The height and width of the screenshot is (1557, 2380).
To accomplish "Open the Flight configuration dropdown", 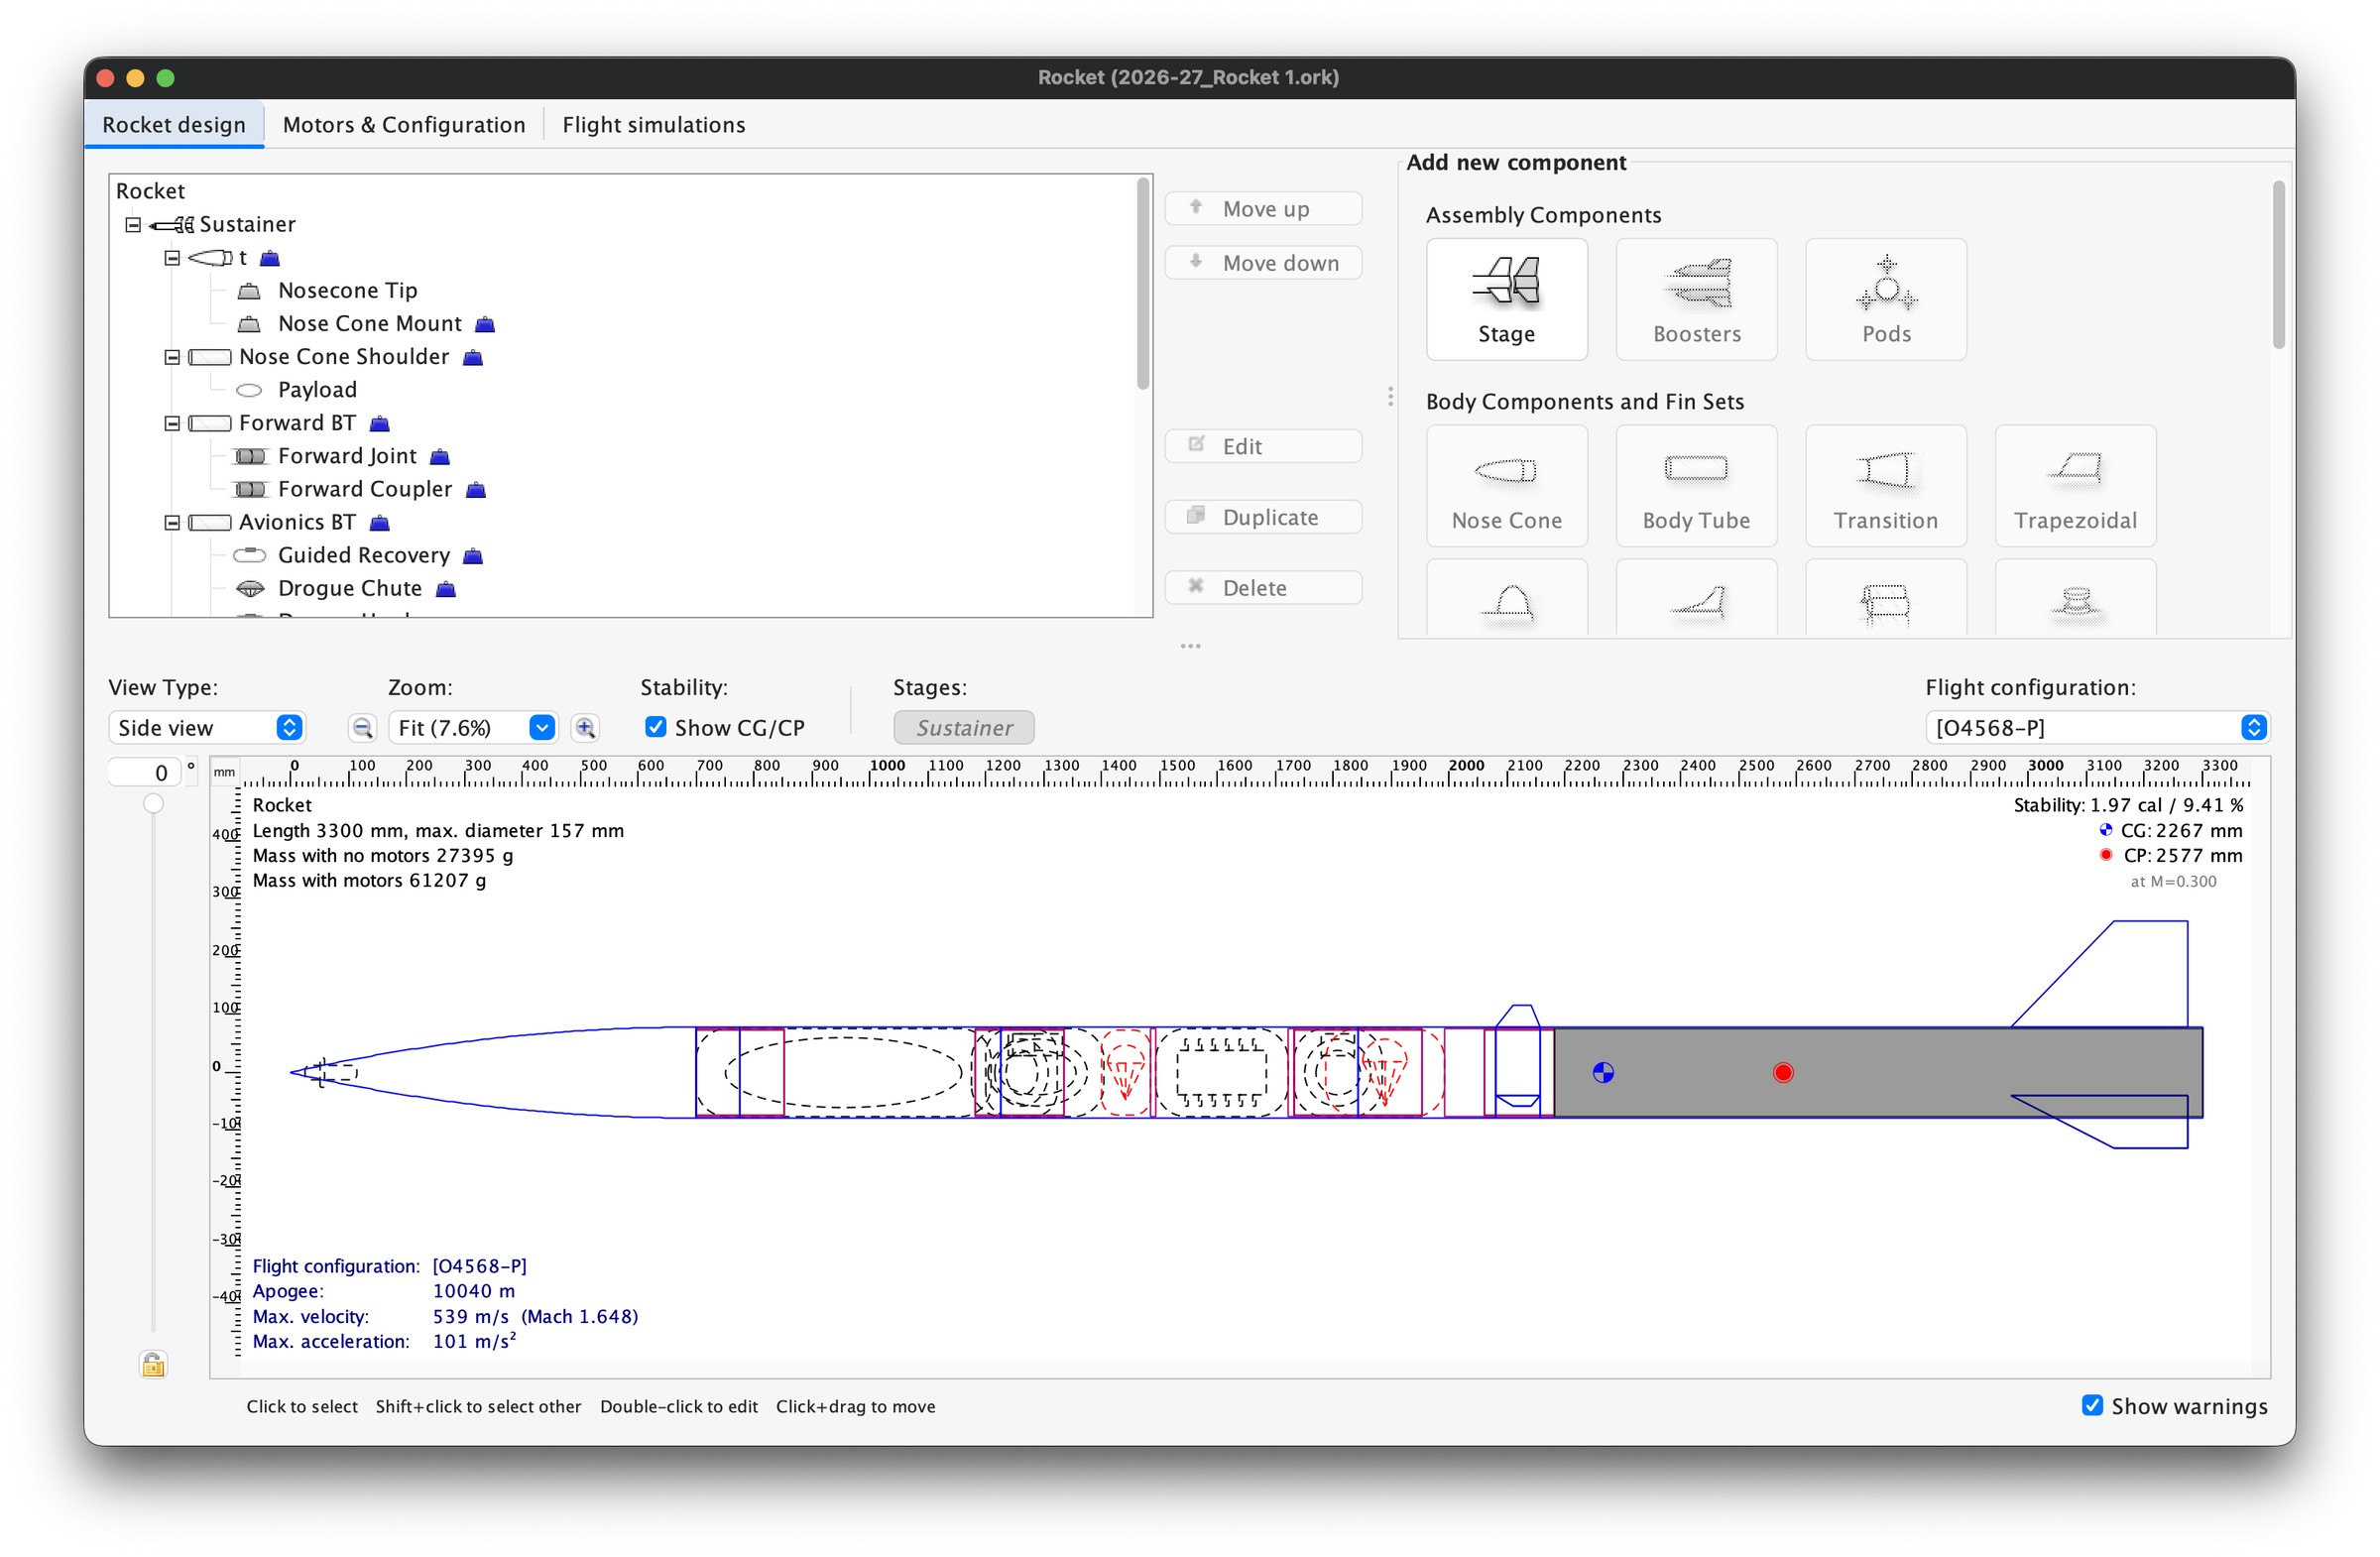I will coord(2097,728).
